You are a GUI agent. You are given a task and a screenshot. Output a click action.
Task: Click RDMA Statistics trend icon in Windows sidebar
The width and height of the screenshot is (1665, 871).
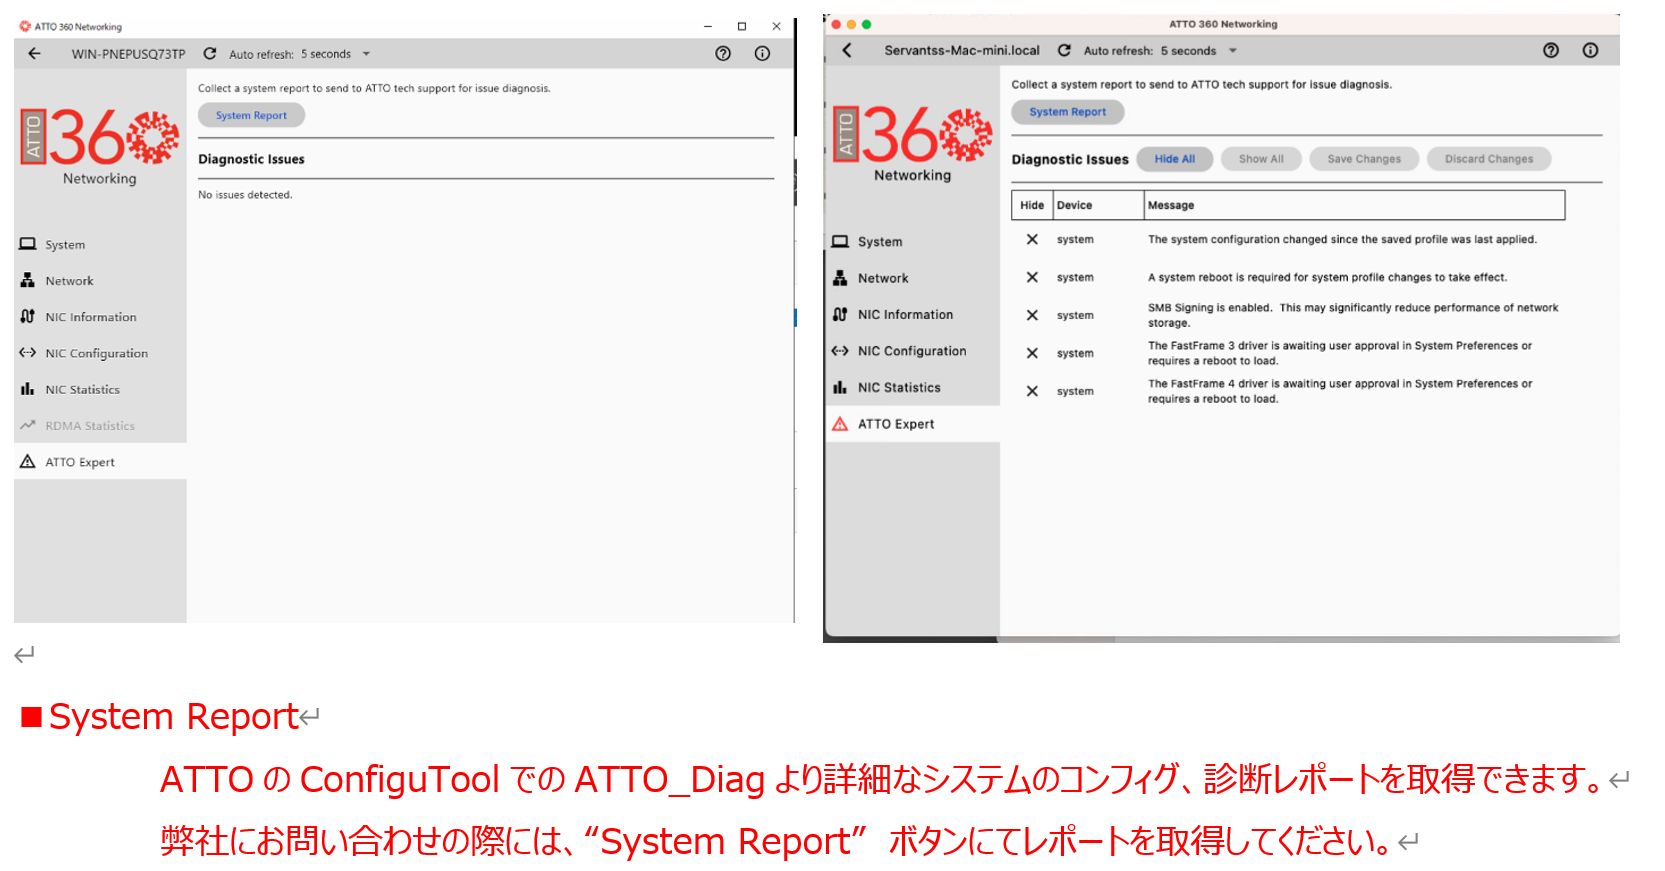28,425
